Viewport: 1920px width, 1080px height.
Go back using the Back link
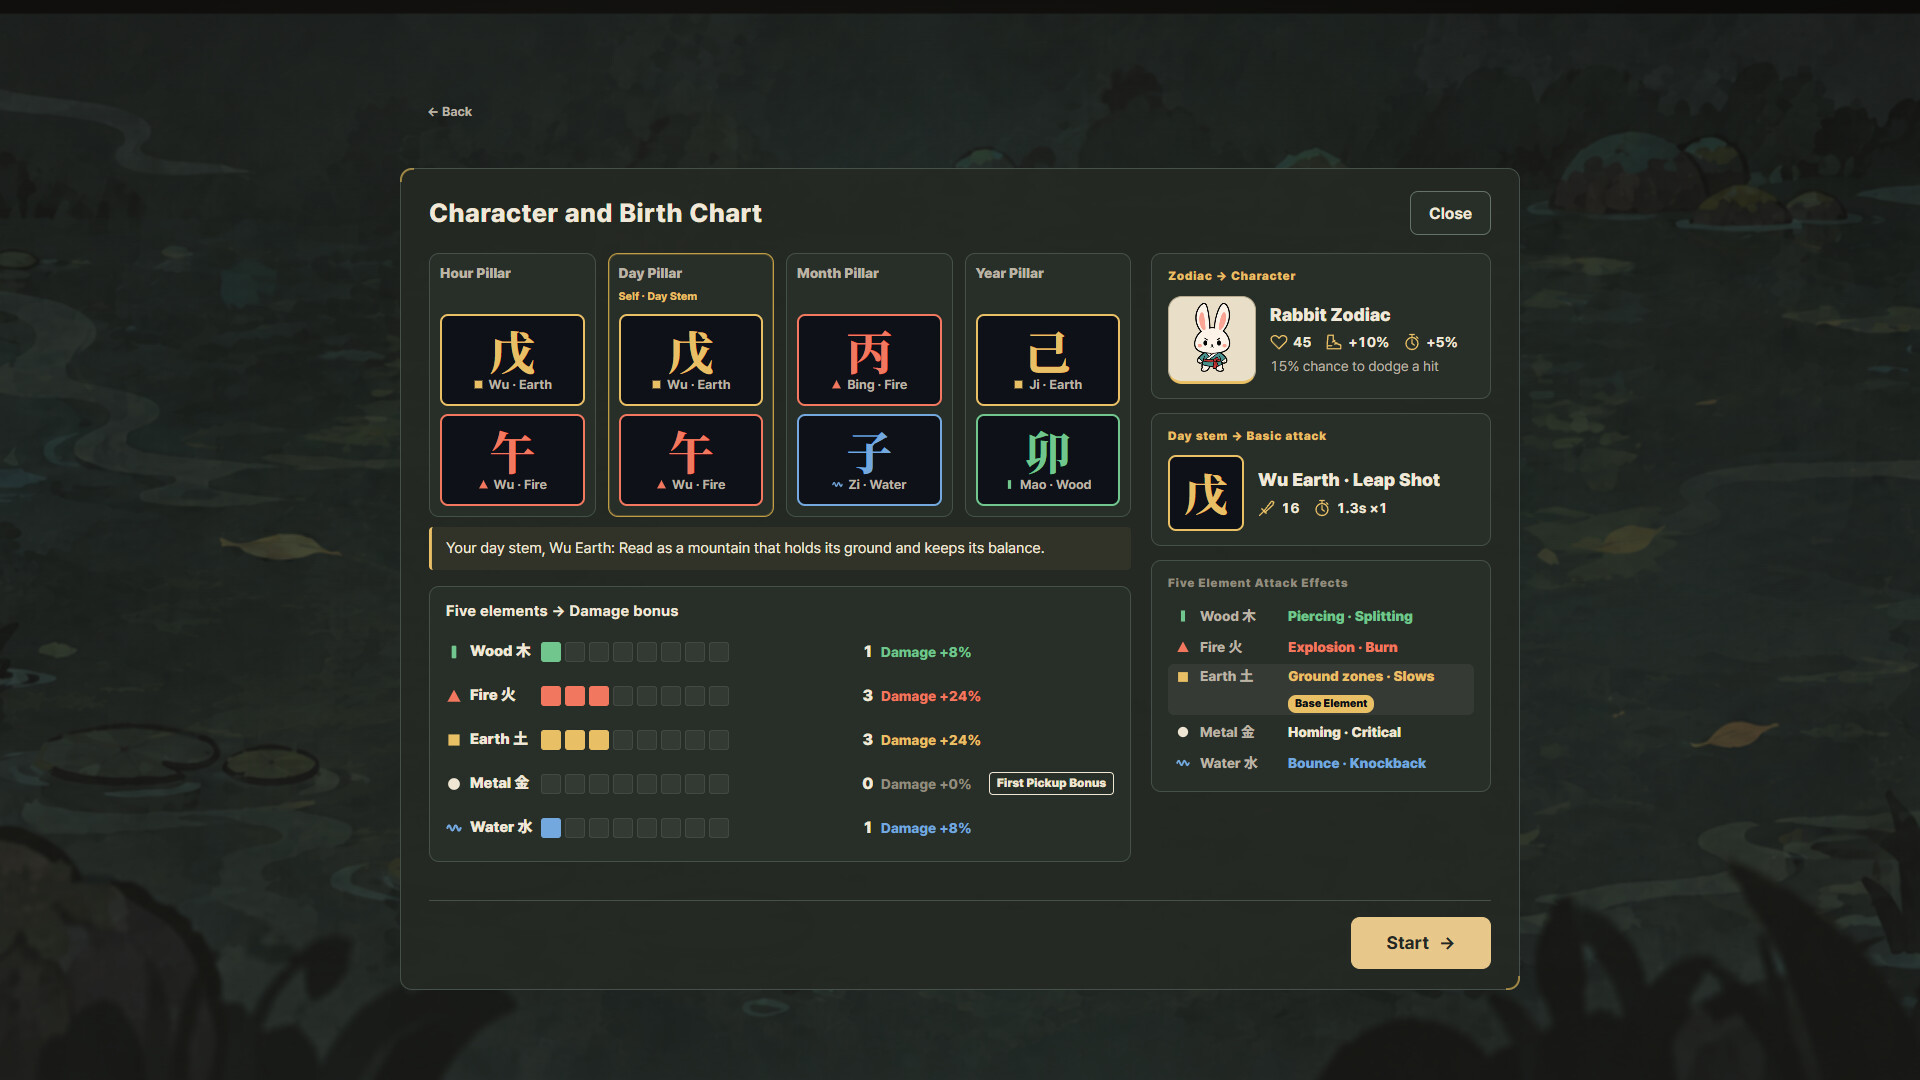click(450, 112)
